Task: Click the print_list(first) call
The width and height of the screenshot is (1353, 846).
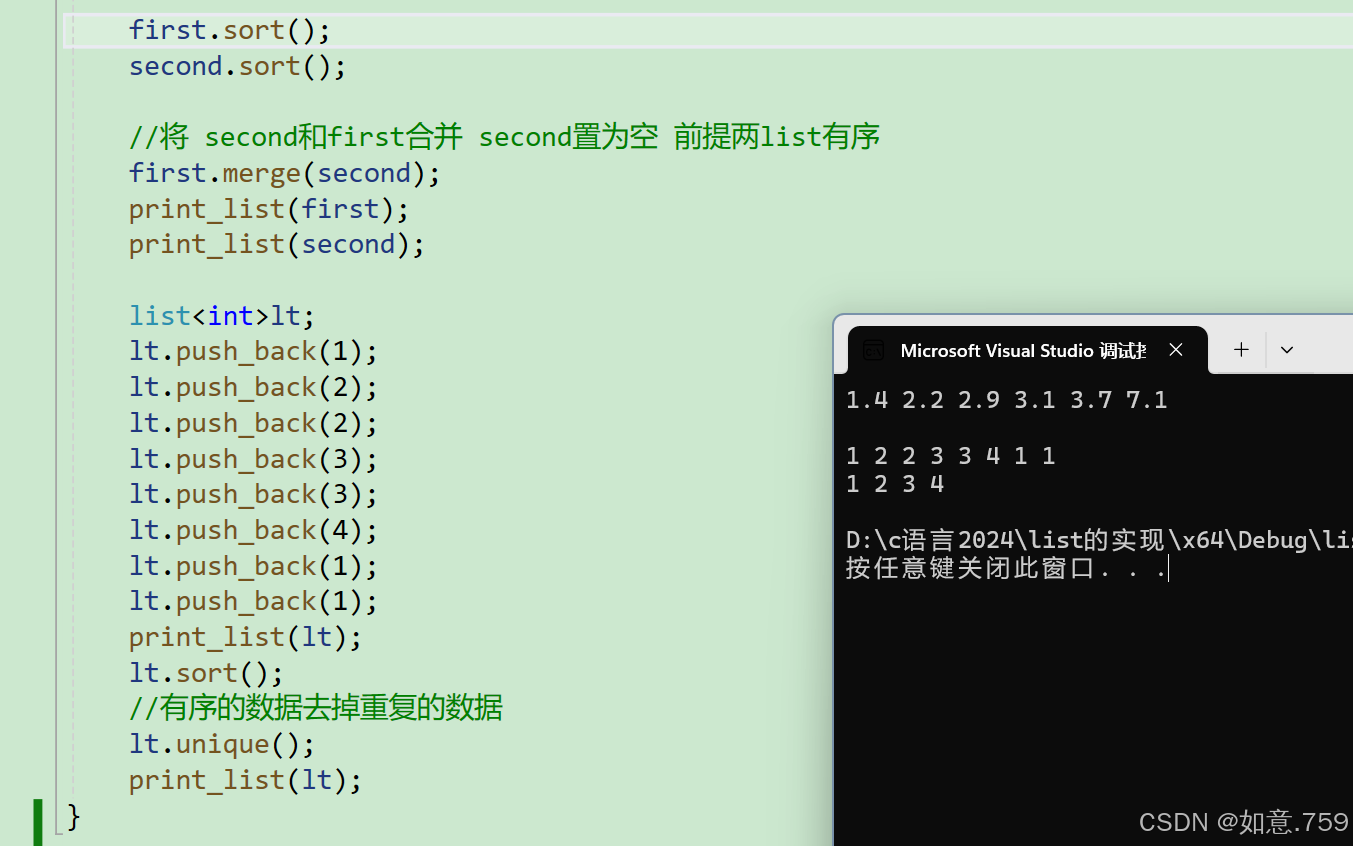Action: [268, 209]
